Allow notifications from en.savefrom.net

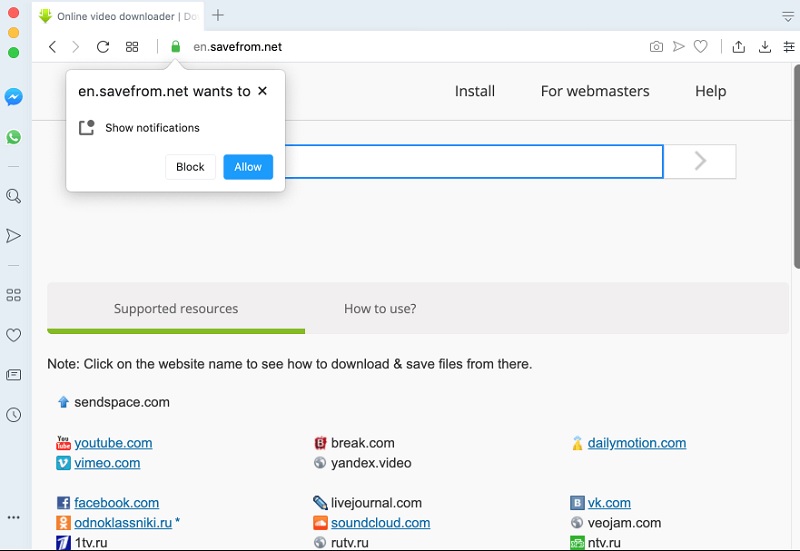[x=248, y=167]
